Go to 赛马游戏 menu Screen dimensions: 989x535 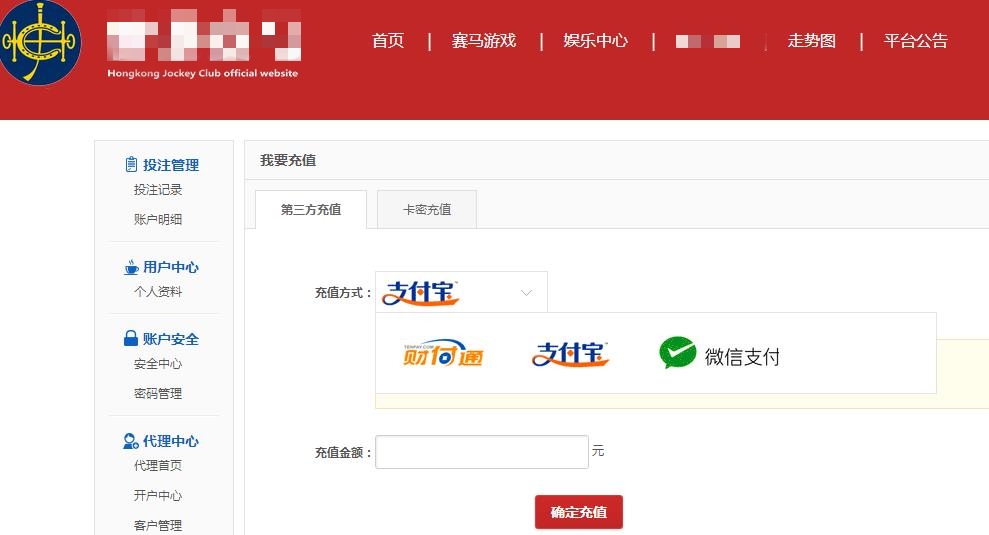tap(484, 41)
